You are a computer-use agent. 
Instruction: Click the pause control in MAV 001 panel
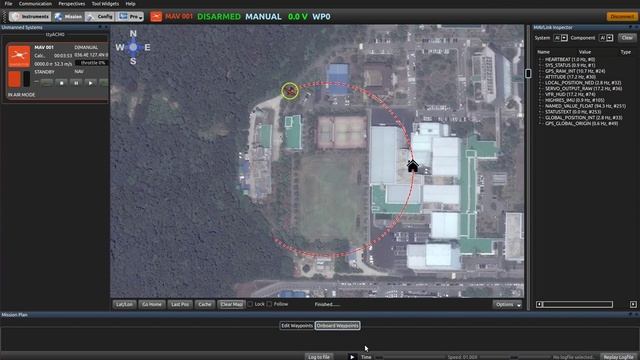[x=76, y=83]
